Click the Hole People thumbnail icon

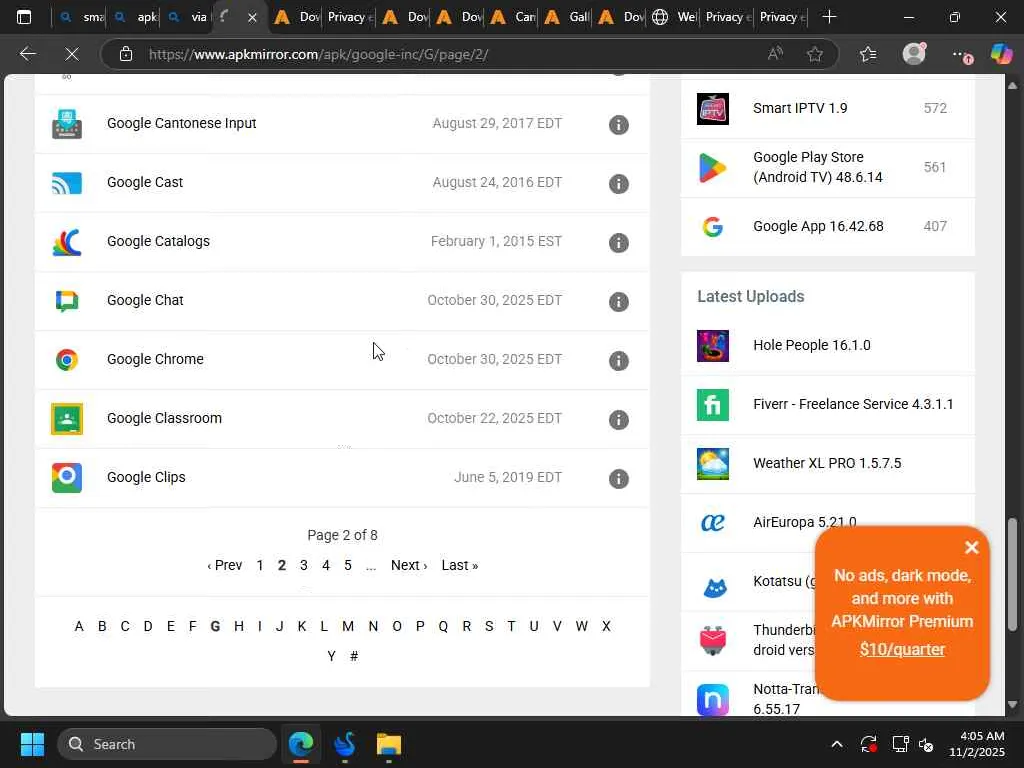712,345
